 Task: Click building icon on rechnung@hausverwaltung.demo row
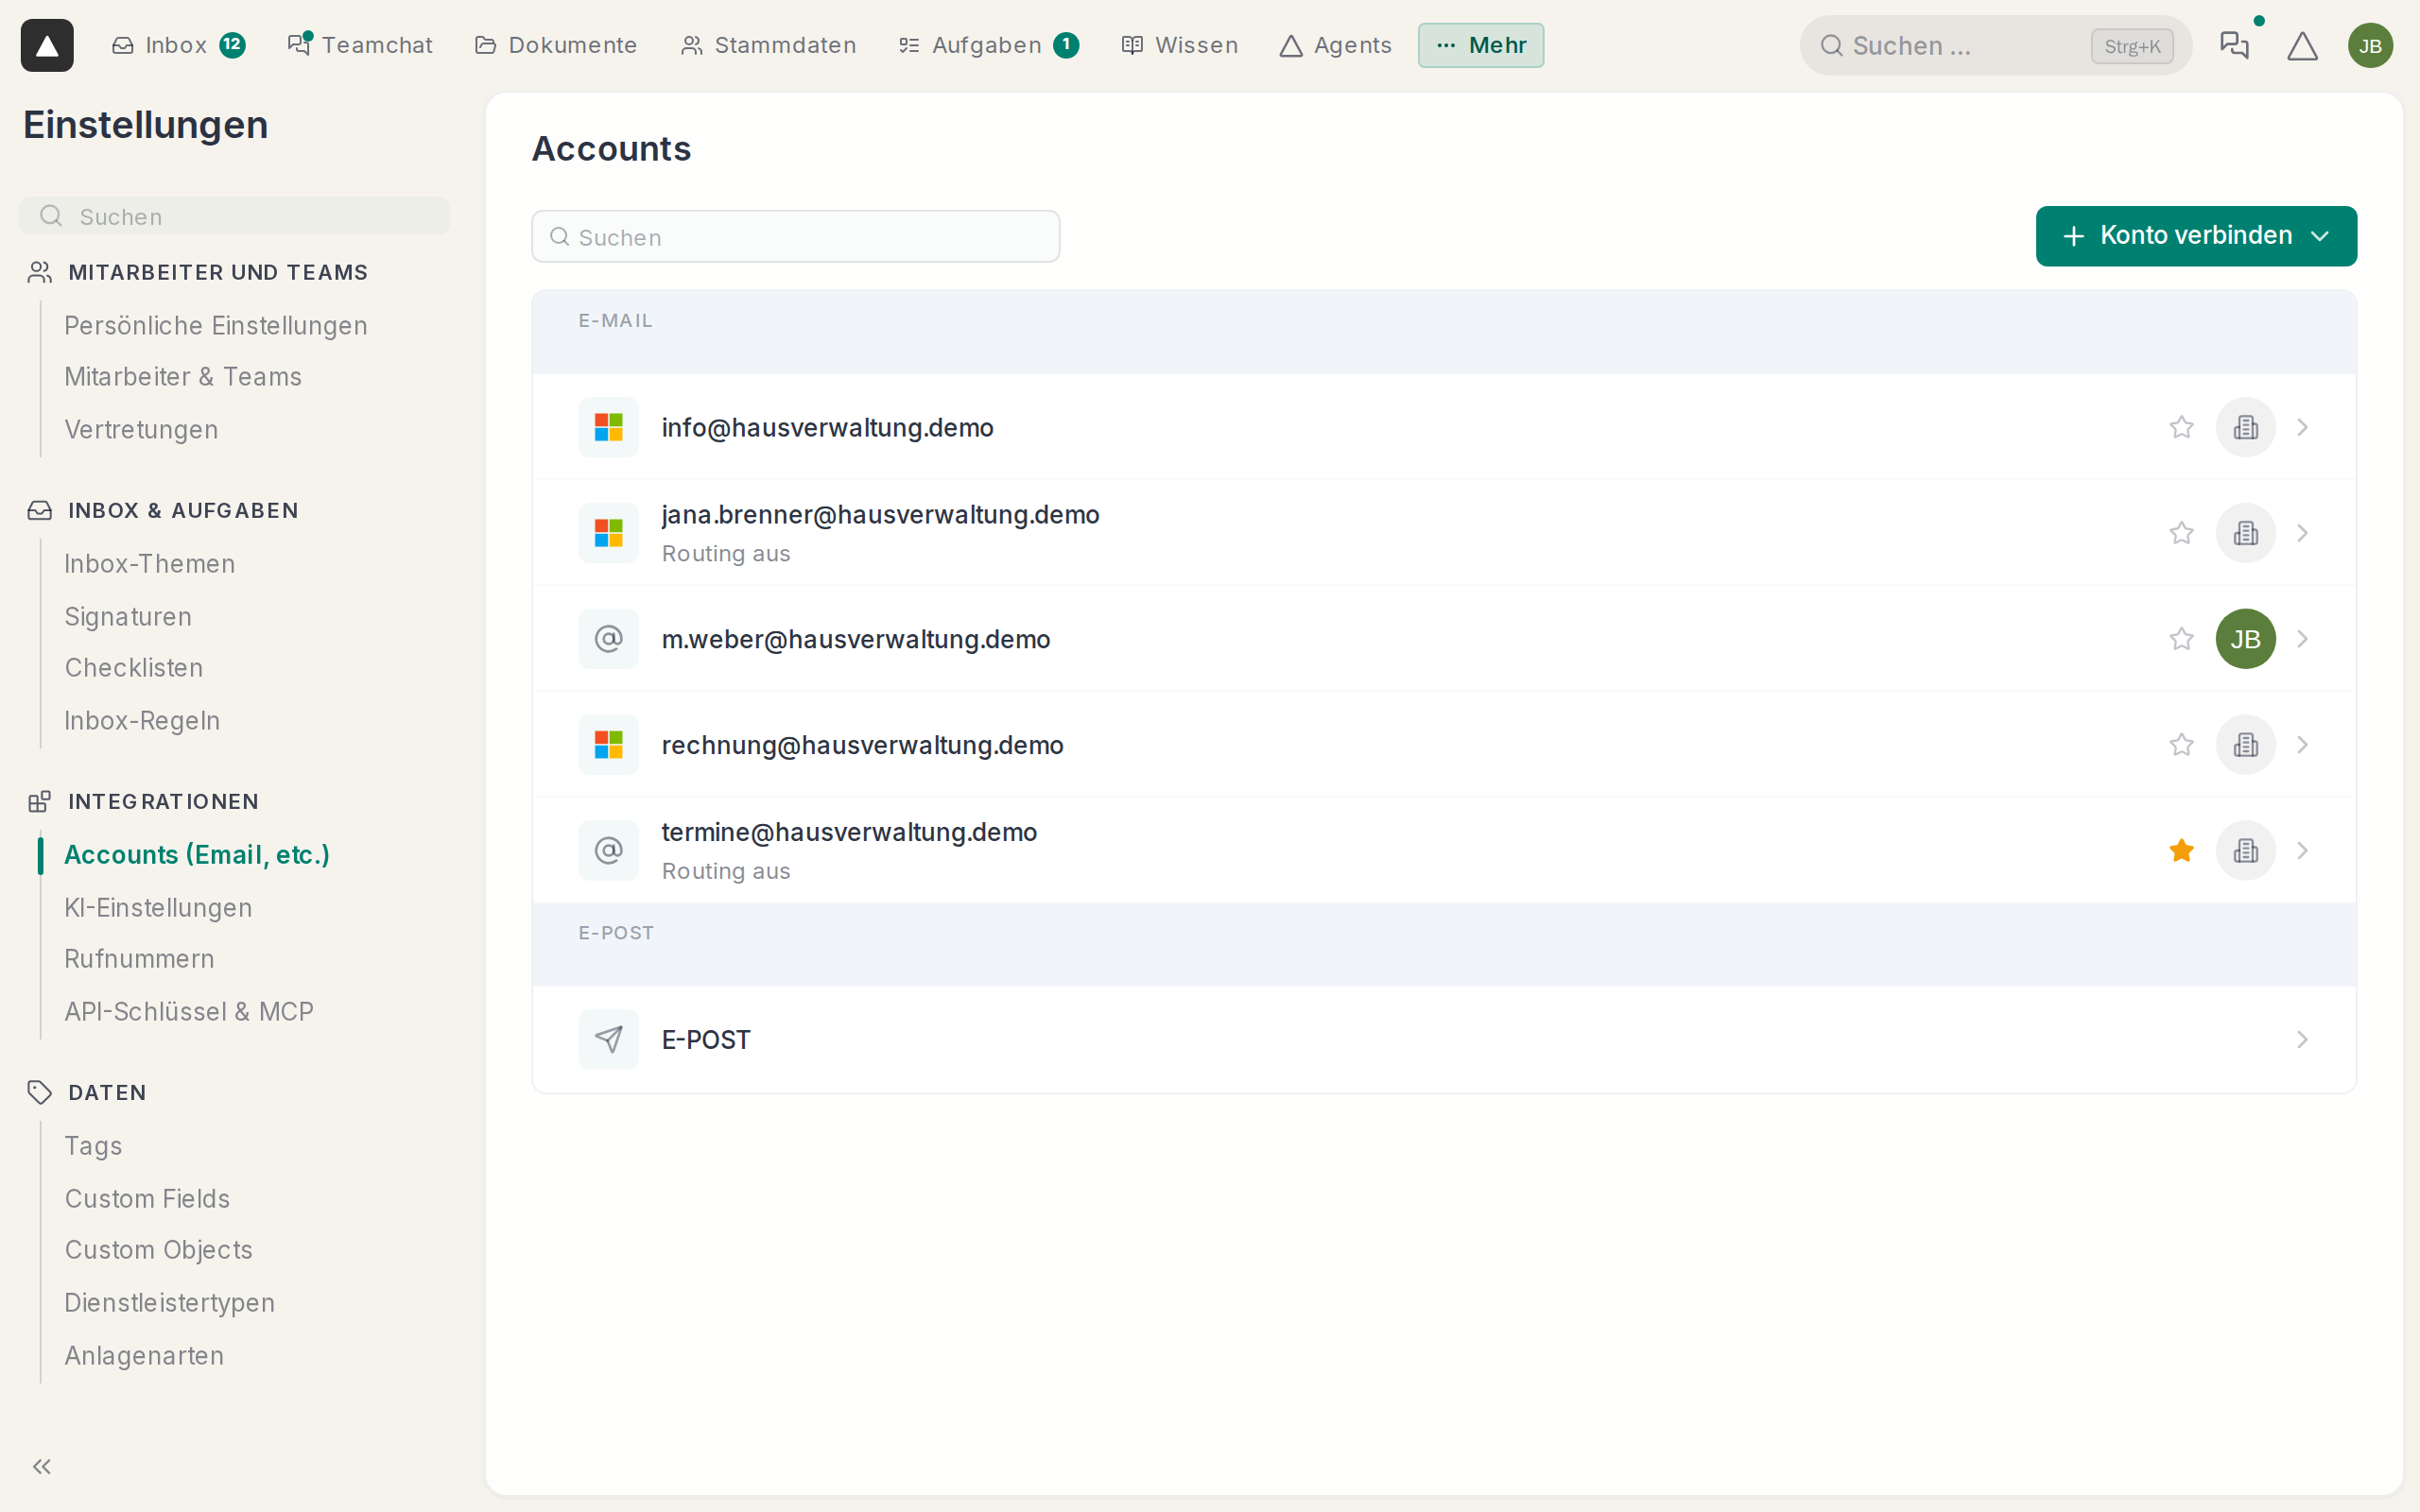2245,745
